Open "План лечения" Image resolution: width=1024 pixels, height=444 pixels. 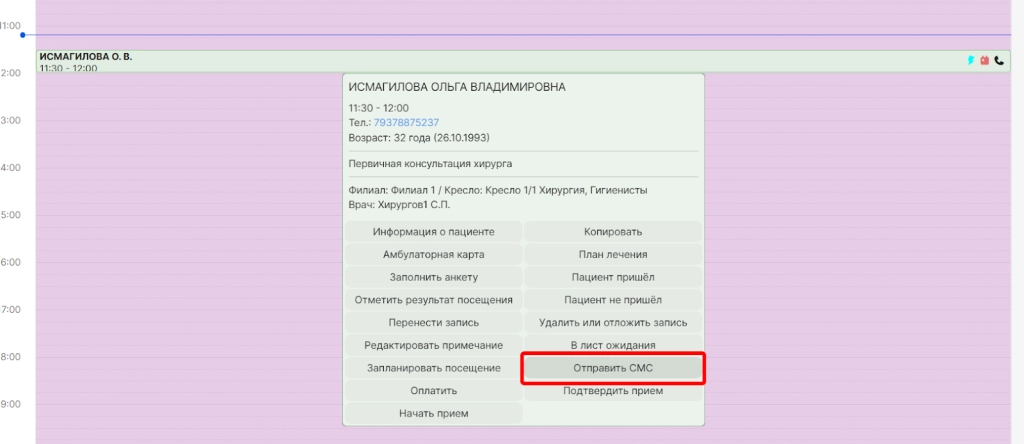613,255
